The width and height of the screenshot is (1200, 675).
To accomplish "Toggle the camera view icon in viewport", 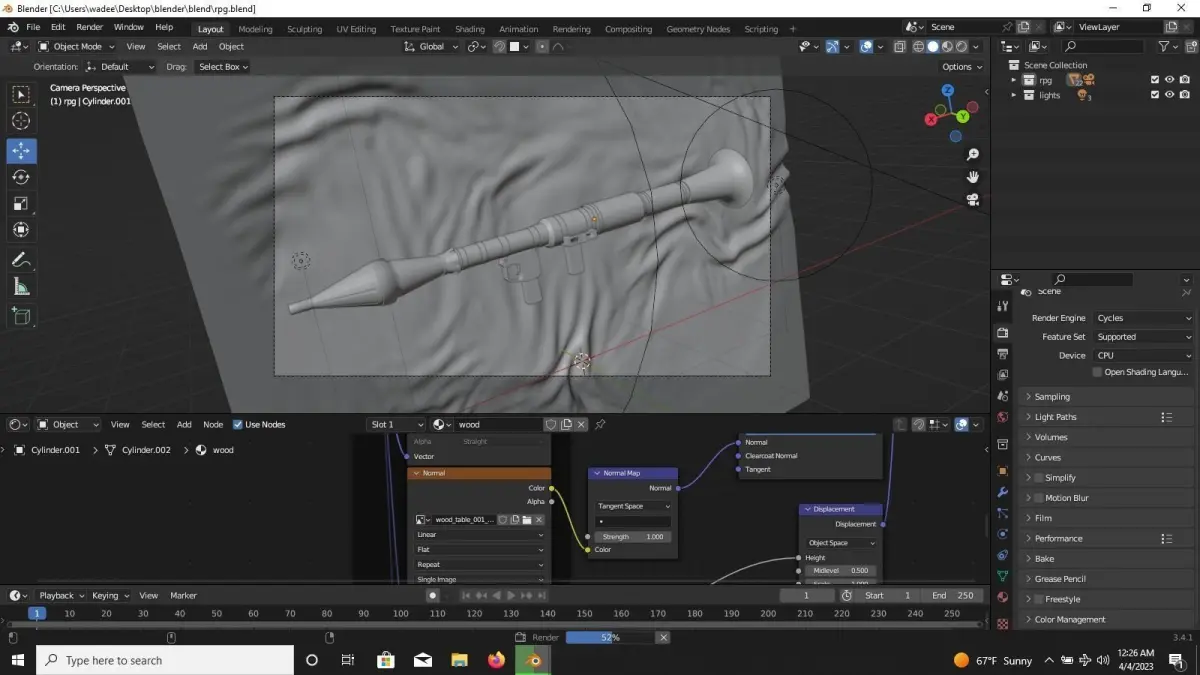I will coord(972,200).
